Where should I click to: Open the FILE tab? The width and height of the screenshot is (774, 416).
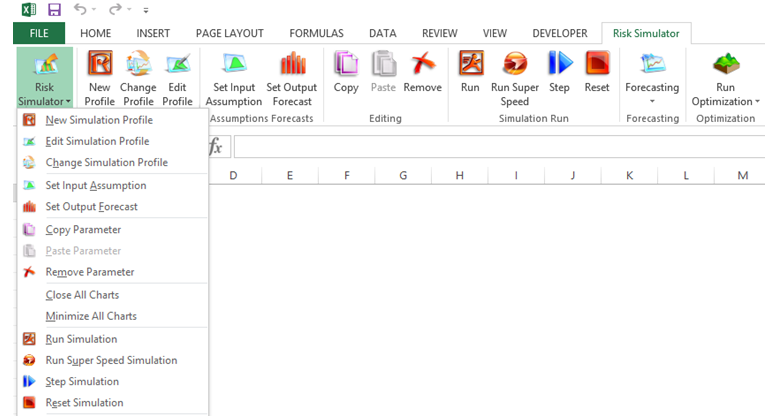click(x=39, y=33)
